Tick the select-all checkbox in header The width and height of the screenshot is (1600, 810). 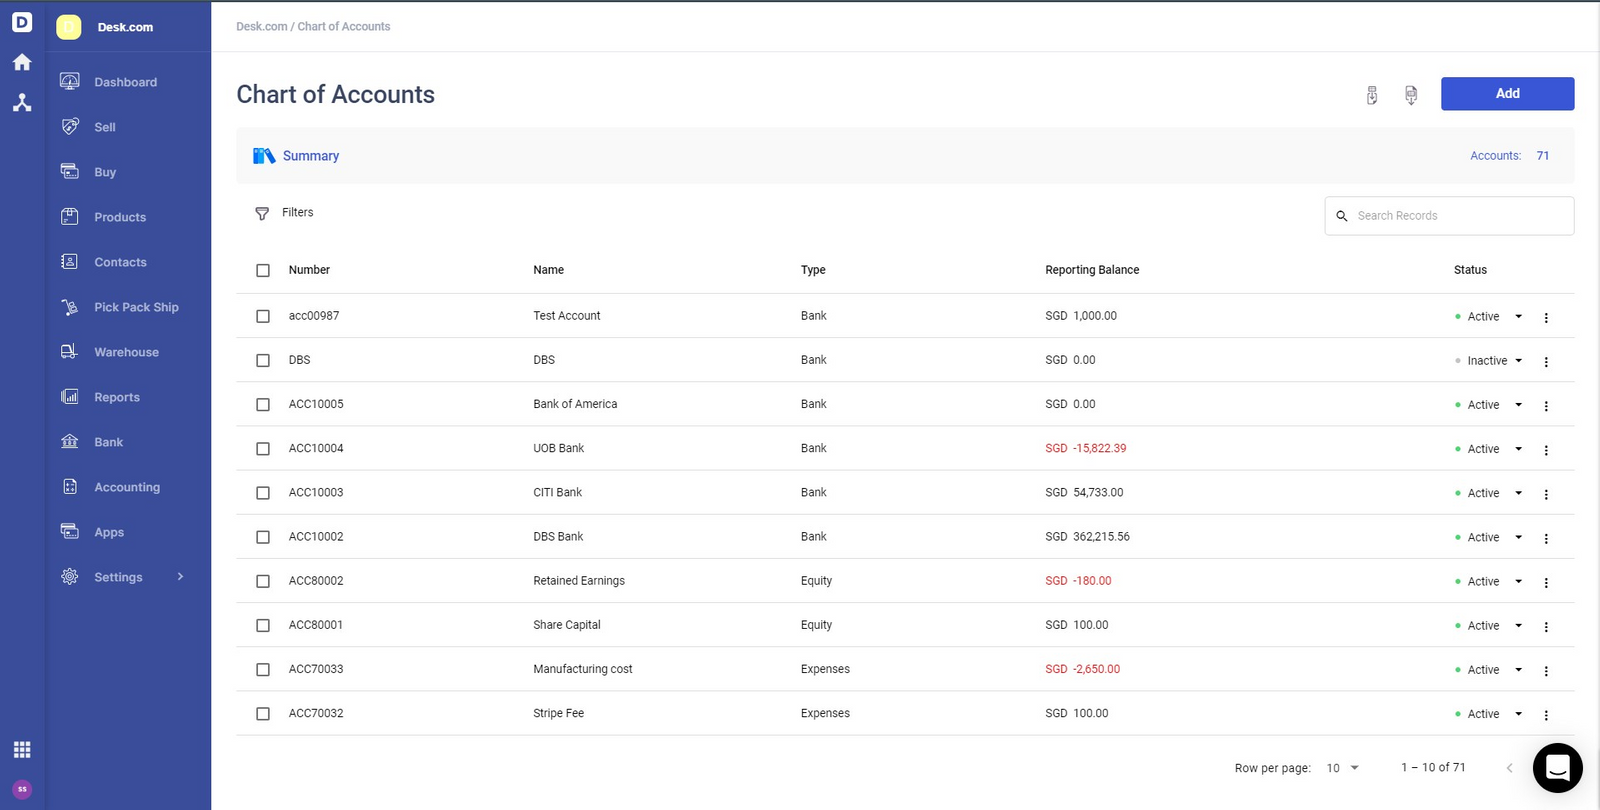coord(263,270)
